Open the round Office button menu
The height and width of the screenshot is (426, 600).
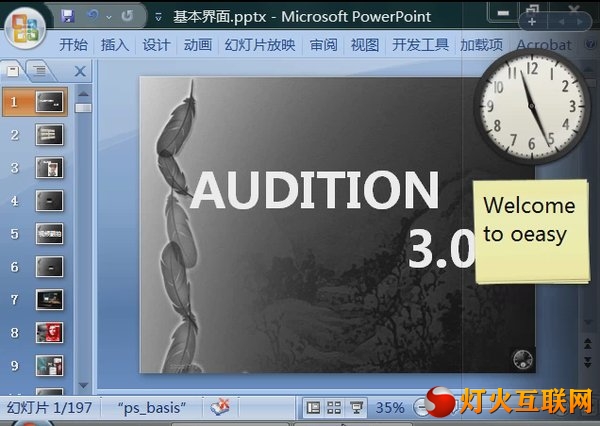[25, 28]
